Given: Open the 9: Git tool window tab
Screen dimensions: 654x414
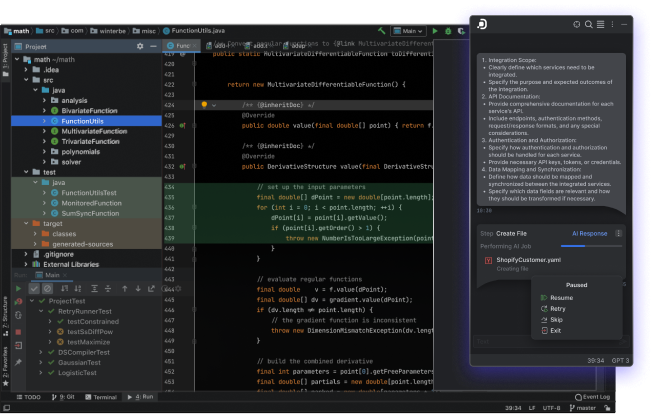Looking at the screenshot, I should pyautogui.click(x=63, y=397).
